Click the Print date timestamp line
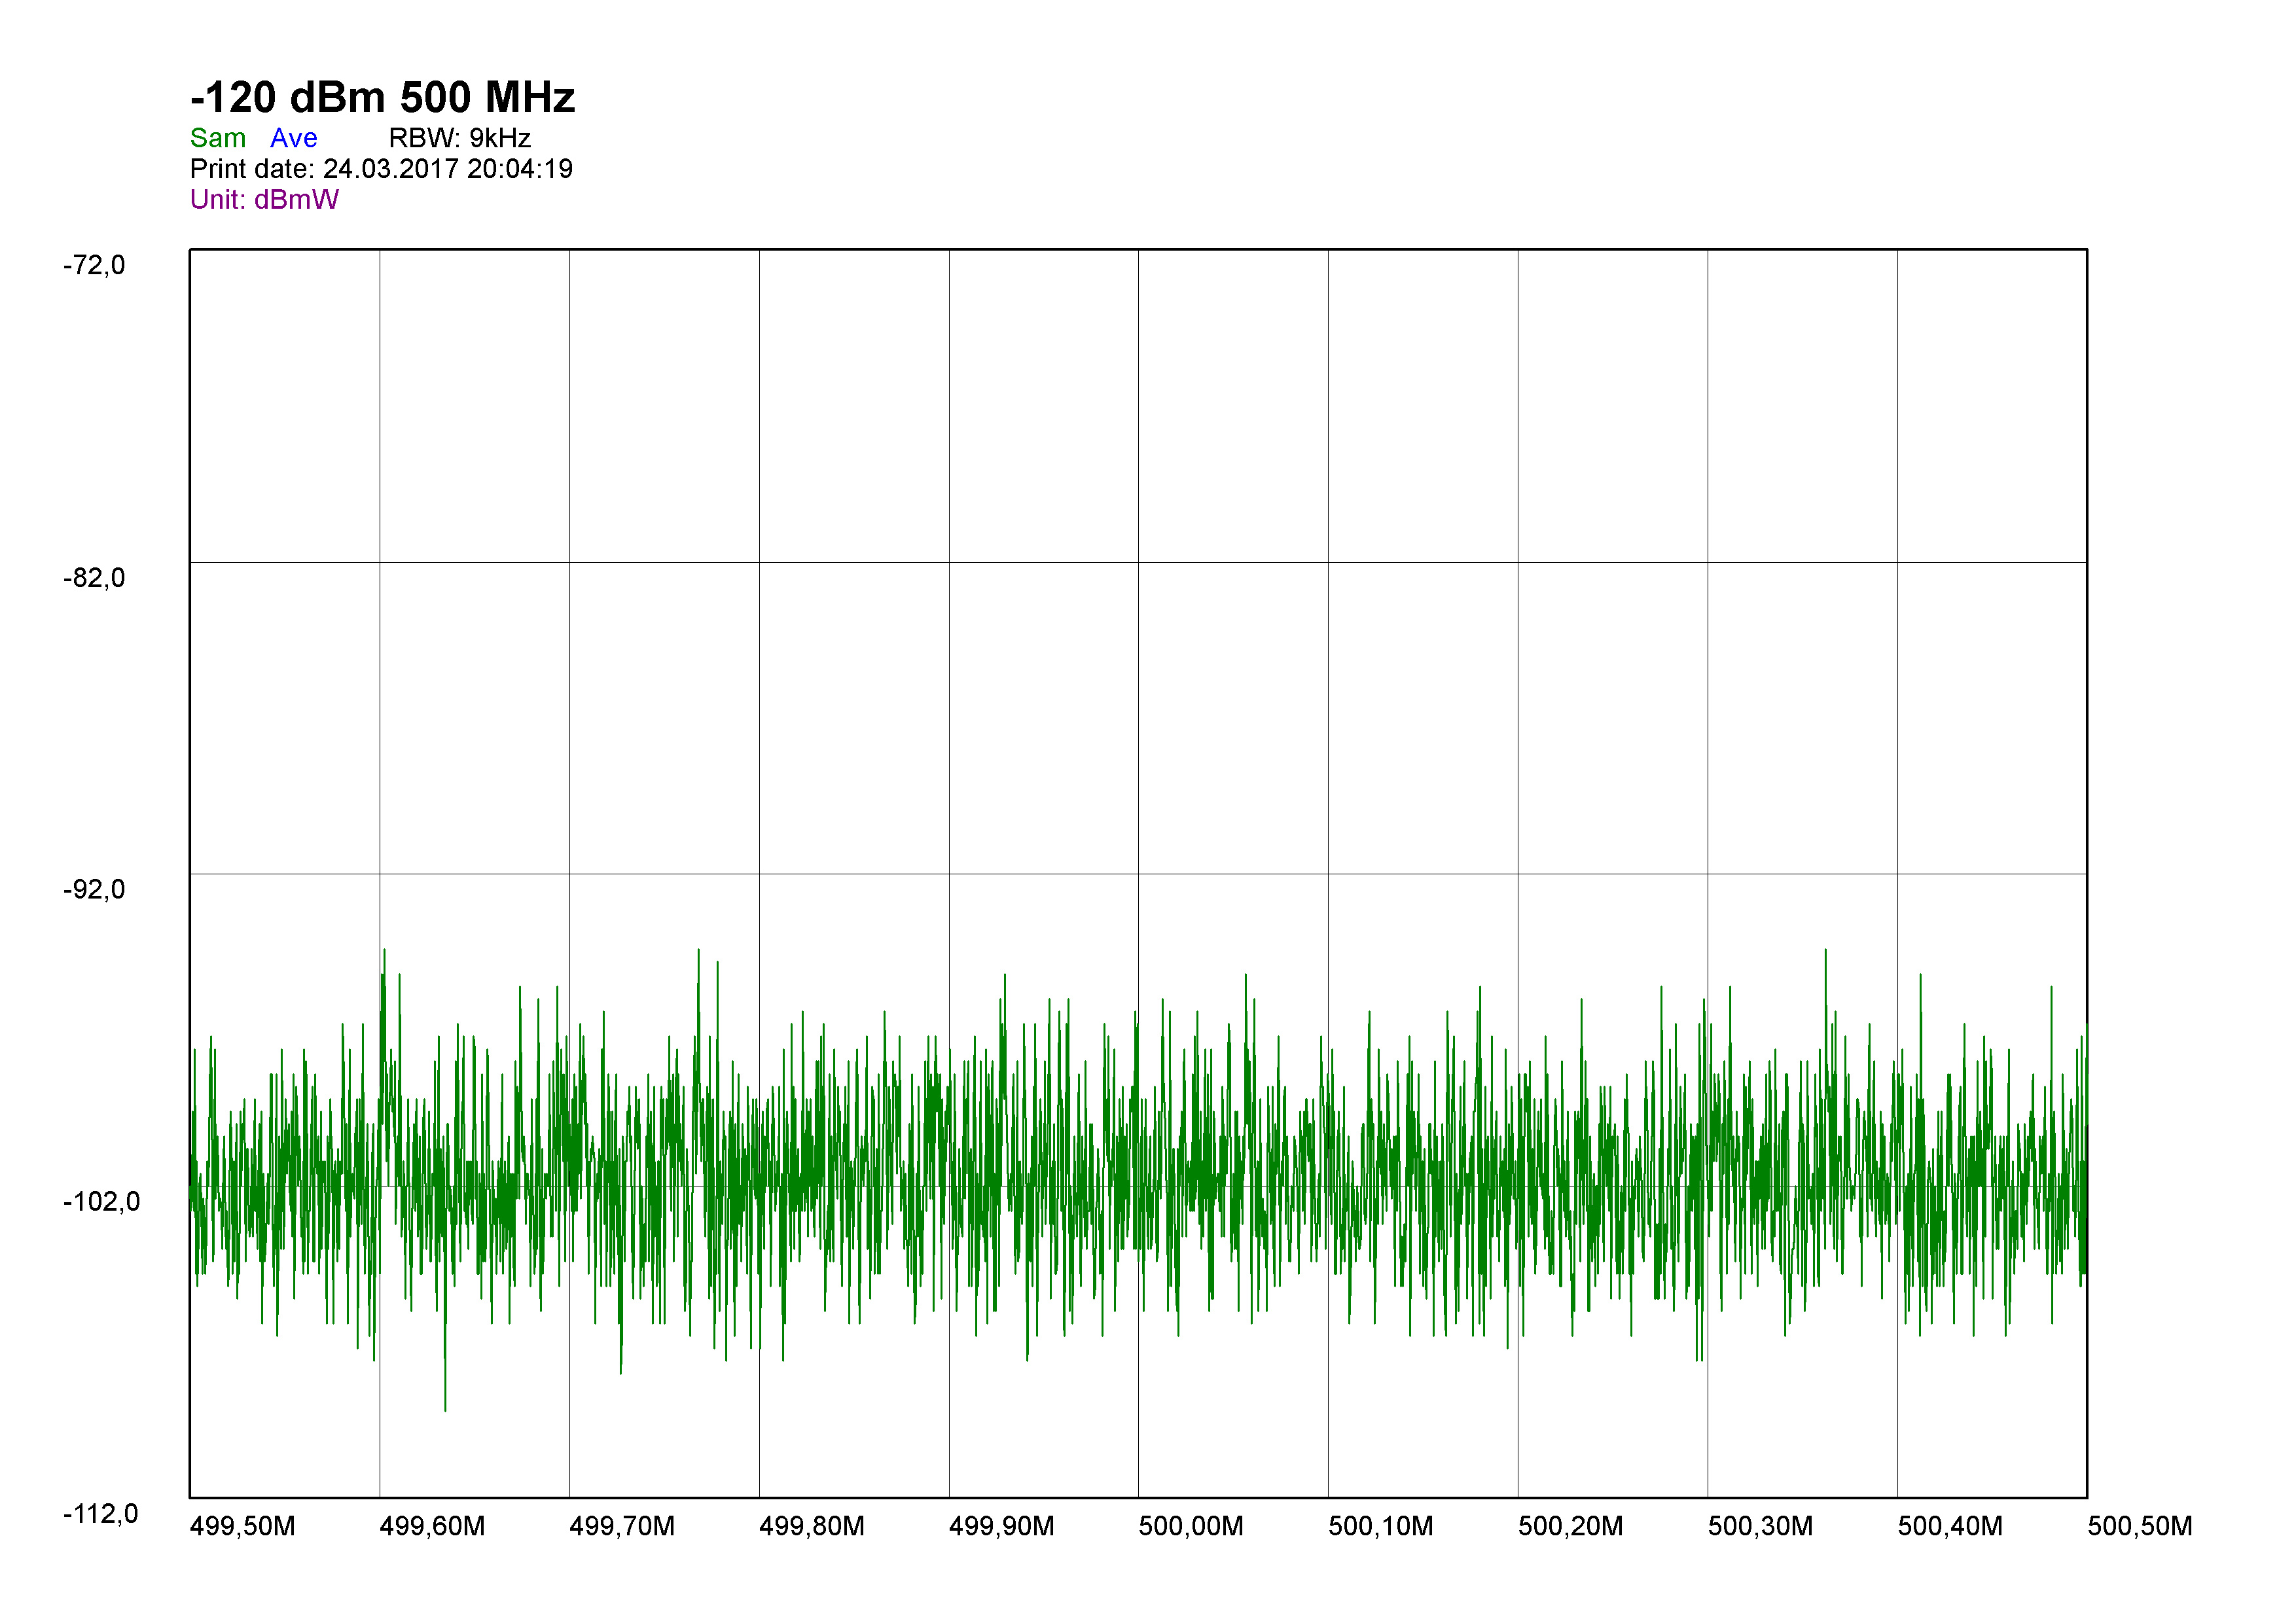Screen dimensions: 2296x1623 381,169
